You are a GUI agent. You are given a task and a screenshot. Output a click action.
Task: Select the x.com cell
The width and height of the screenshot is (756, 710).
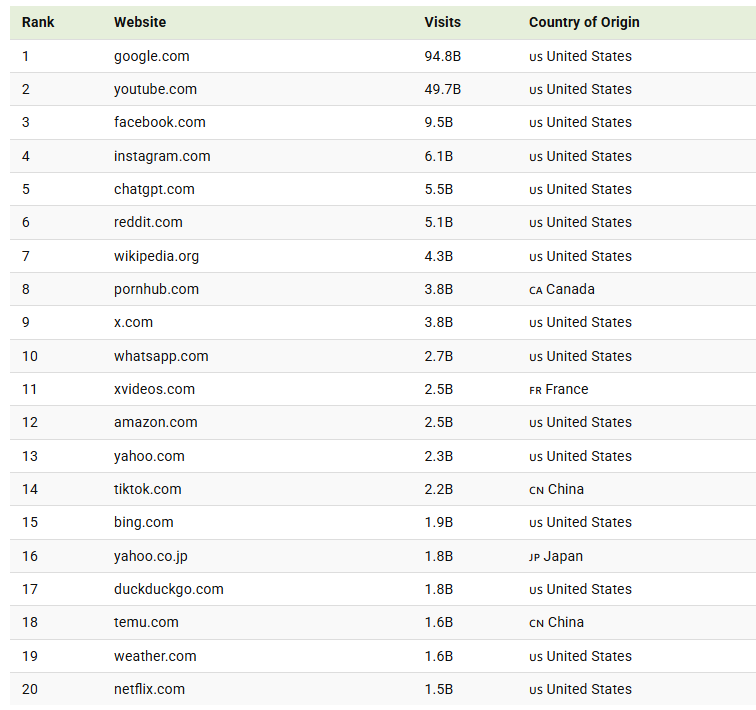[133, 322]
